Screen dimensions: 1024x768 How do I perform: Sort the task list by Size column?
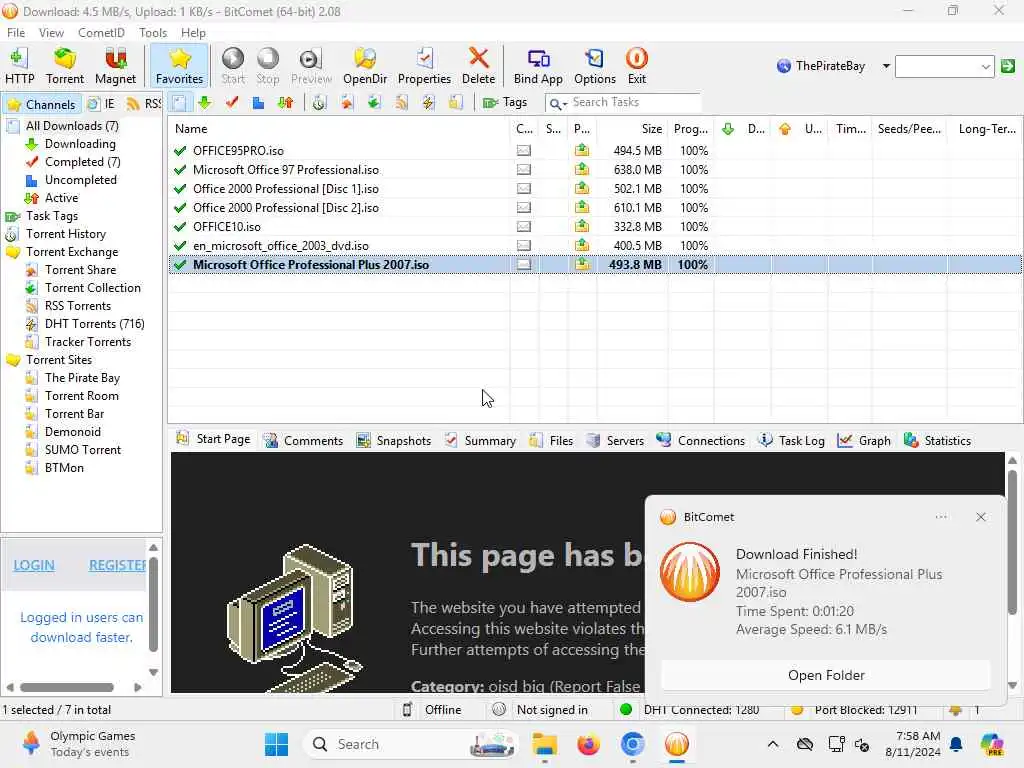632,129
